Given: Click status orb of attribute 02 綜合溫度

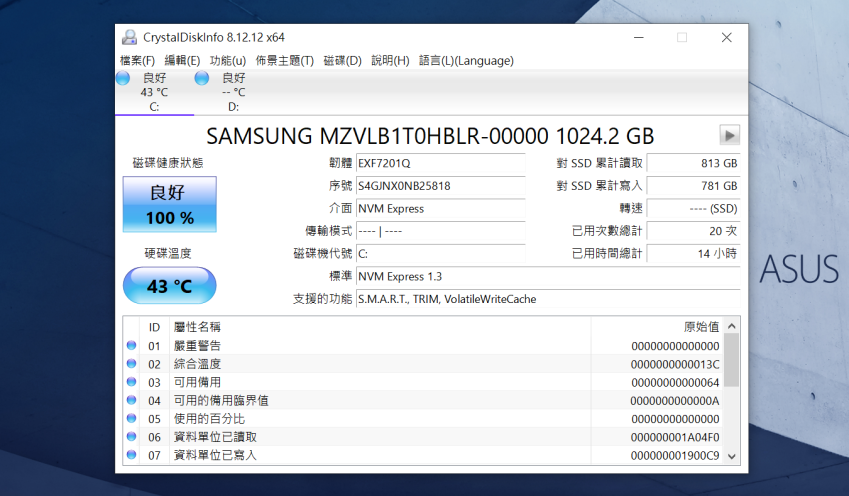Looking at the screenshot, I should (131, 364).
